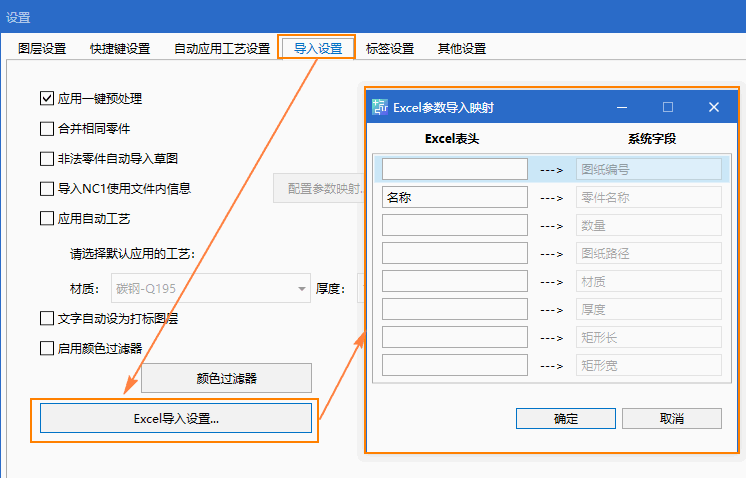Click the Excel参数导入映射 dialog title icon
The width and height of the screenshot is (746, 478).
point(380,107)
